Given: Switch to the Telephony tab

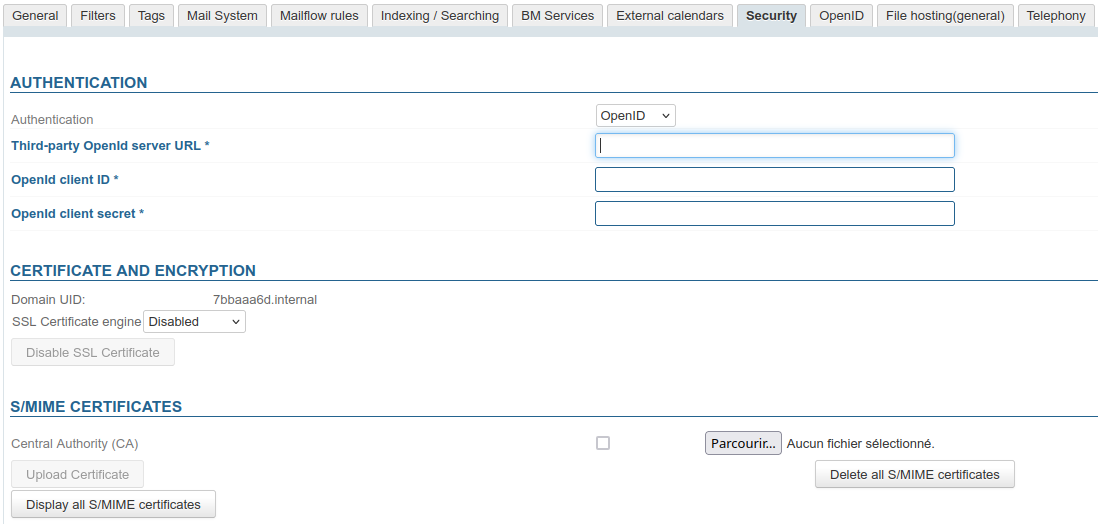Looking at the screenshot, I should point(1055,16).
